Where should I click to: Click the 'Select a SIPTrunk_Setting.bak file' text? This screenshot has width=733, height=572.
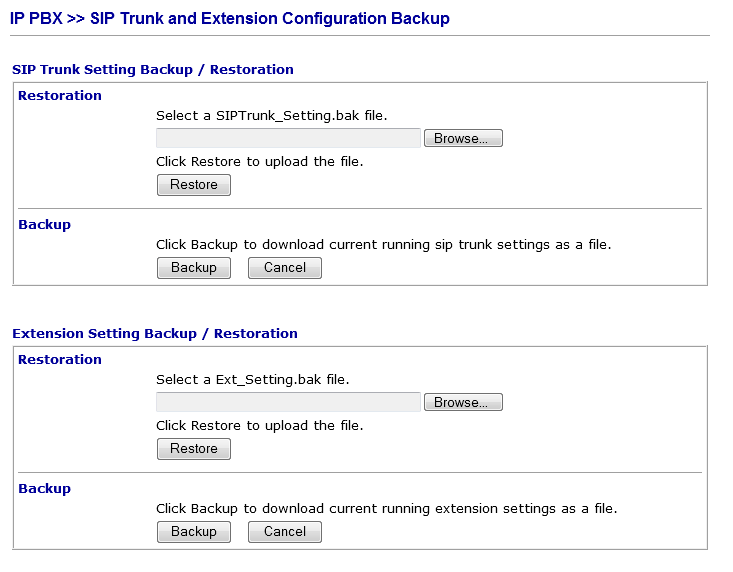pos(271,116)
